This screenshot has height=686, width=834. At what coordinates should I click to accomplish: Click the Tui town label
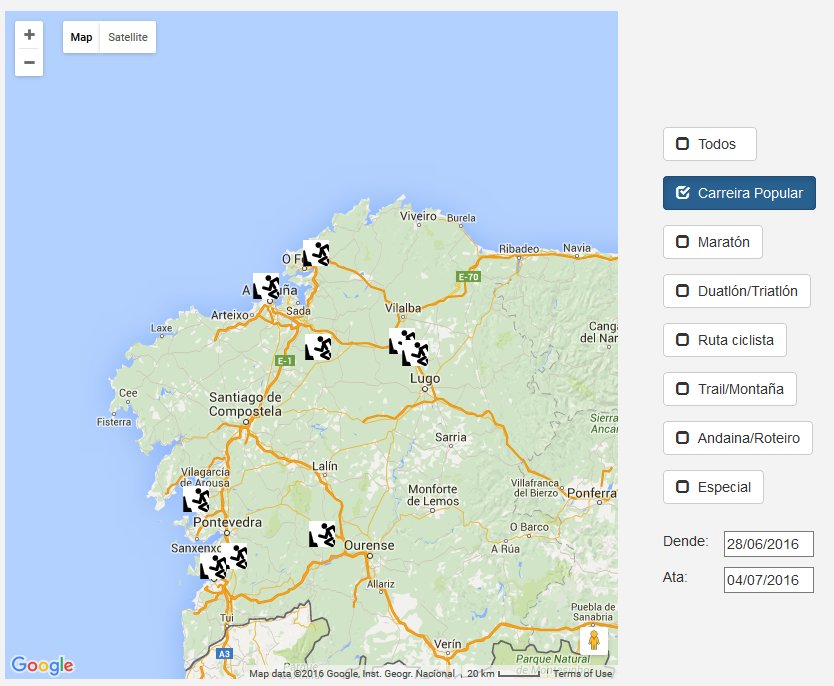click(x=227, y=618)
